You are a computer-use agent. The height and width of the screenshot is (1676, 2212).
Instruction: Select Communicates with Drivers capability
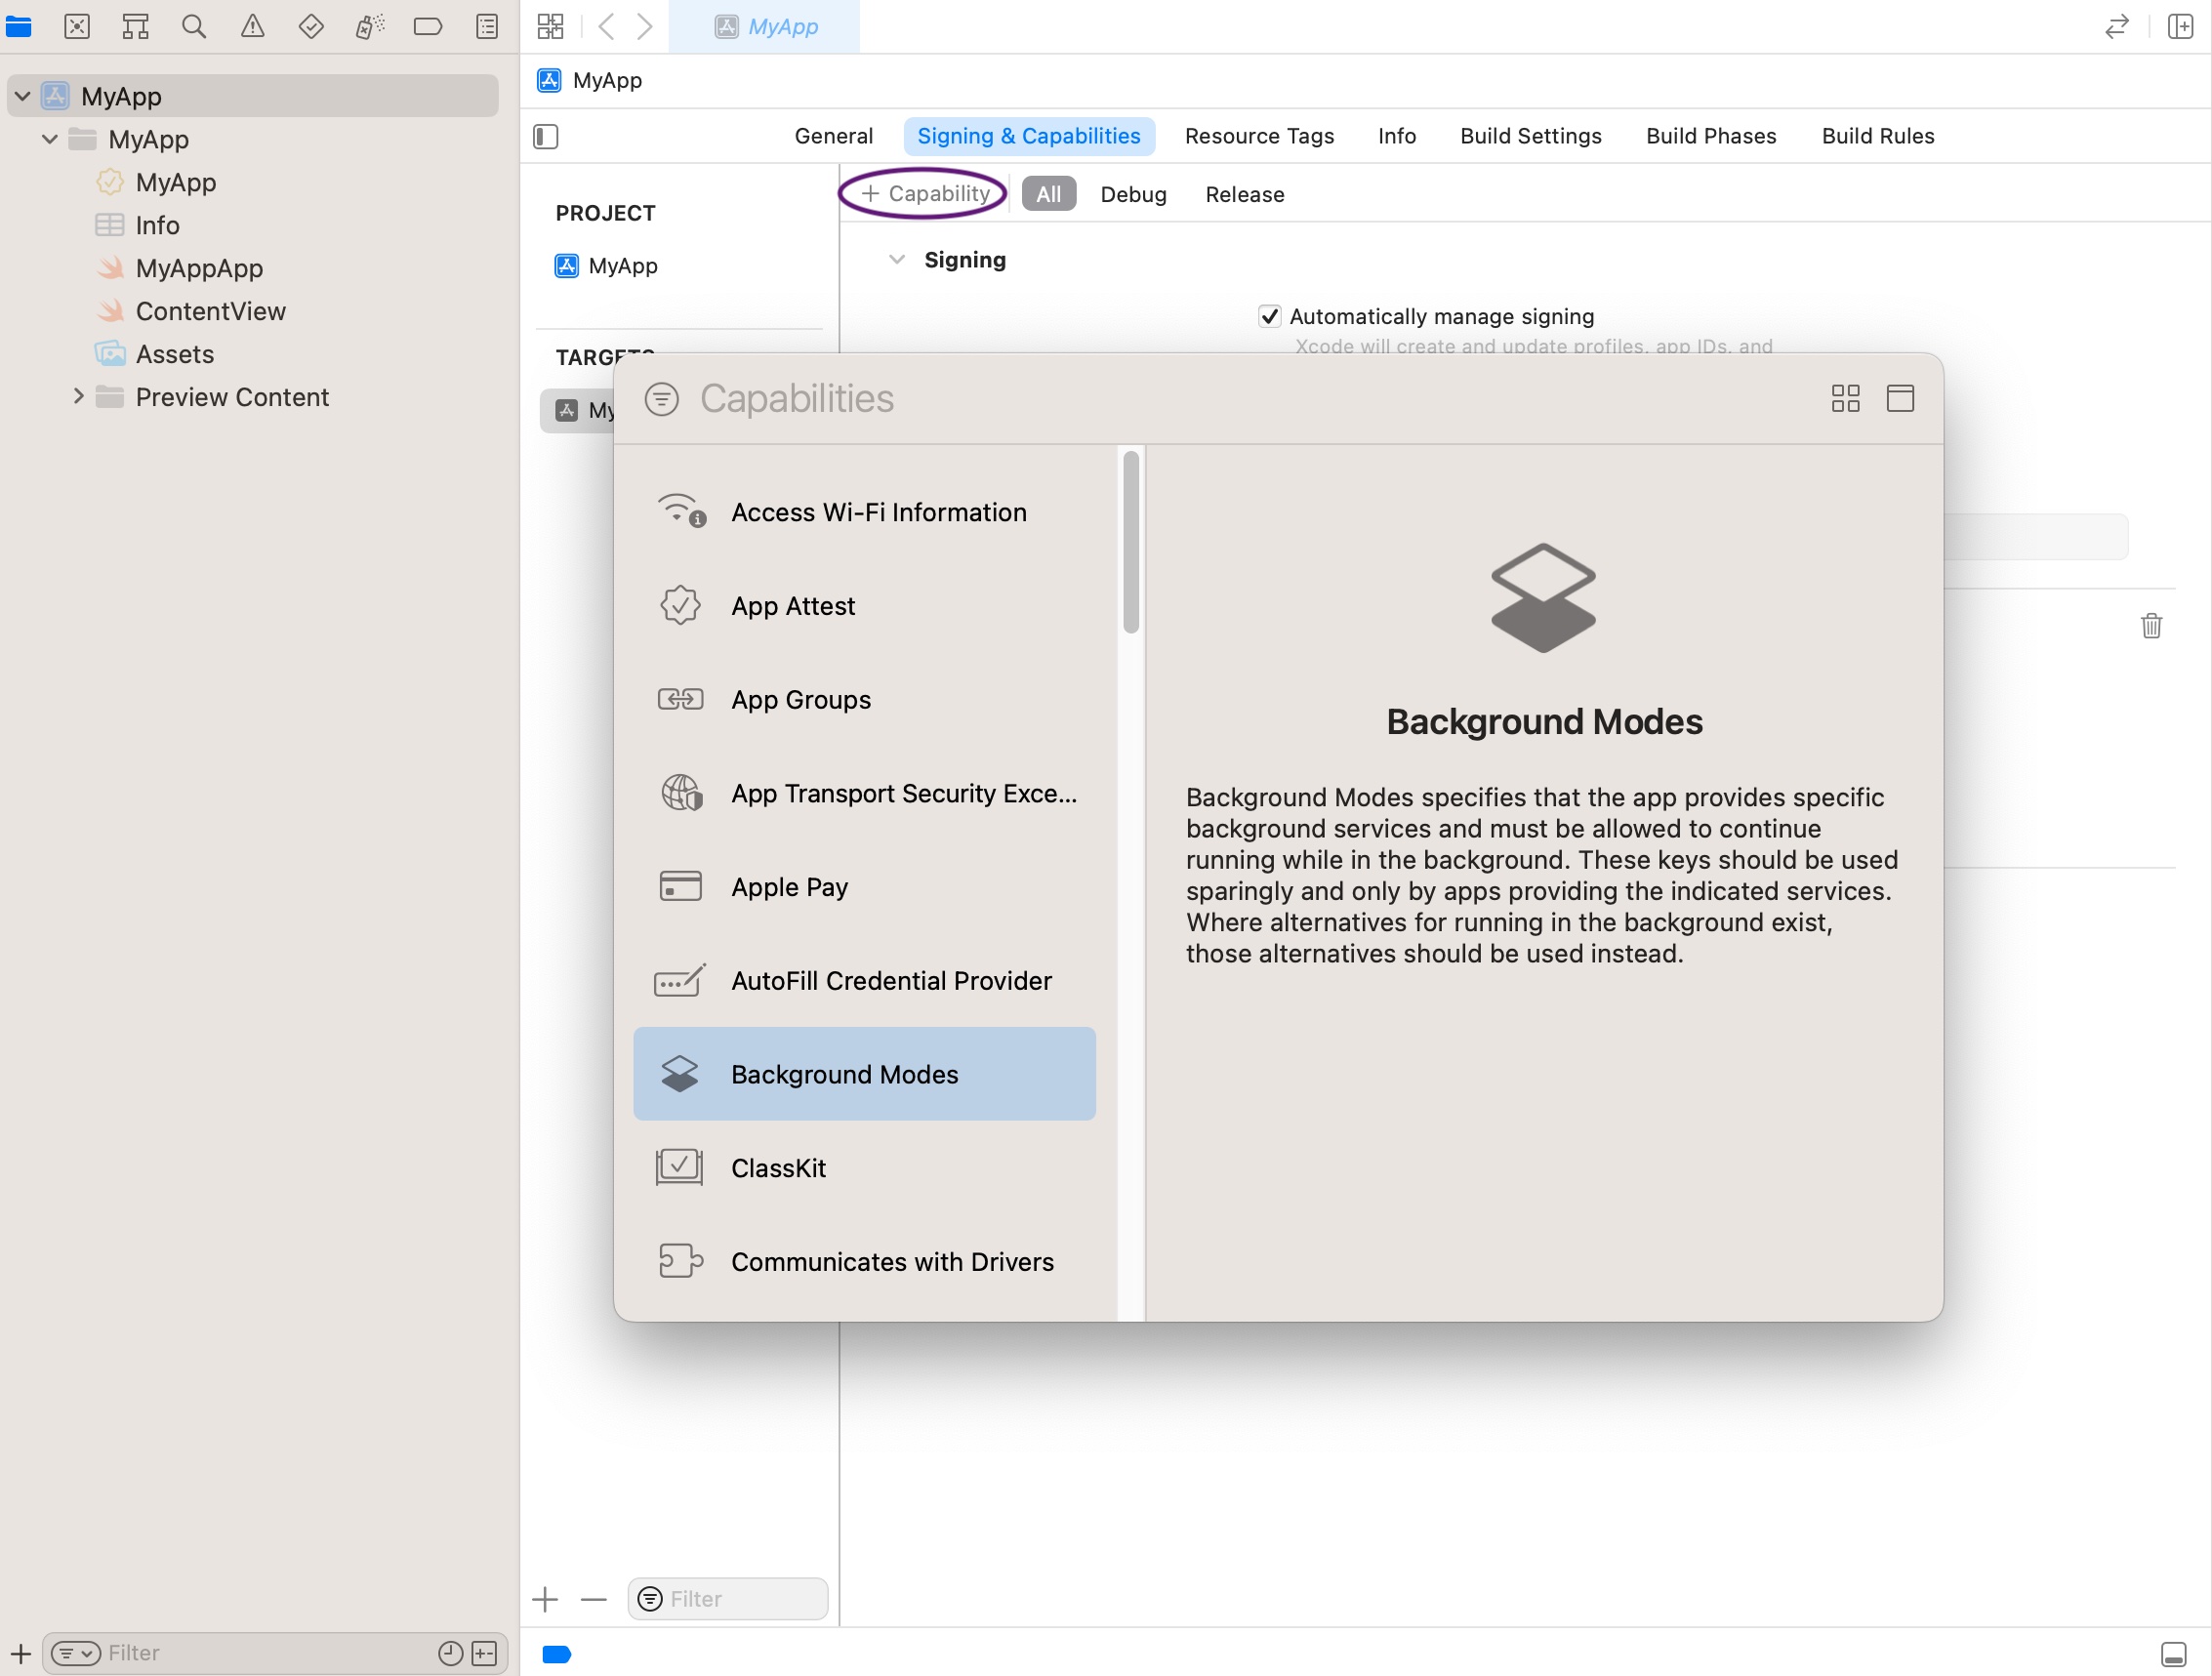pyautogui.click(x=865, y=1262)
